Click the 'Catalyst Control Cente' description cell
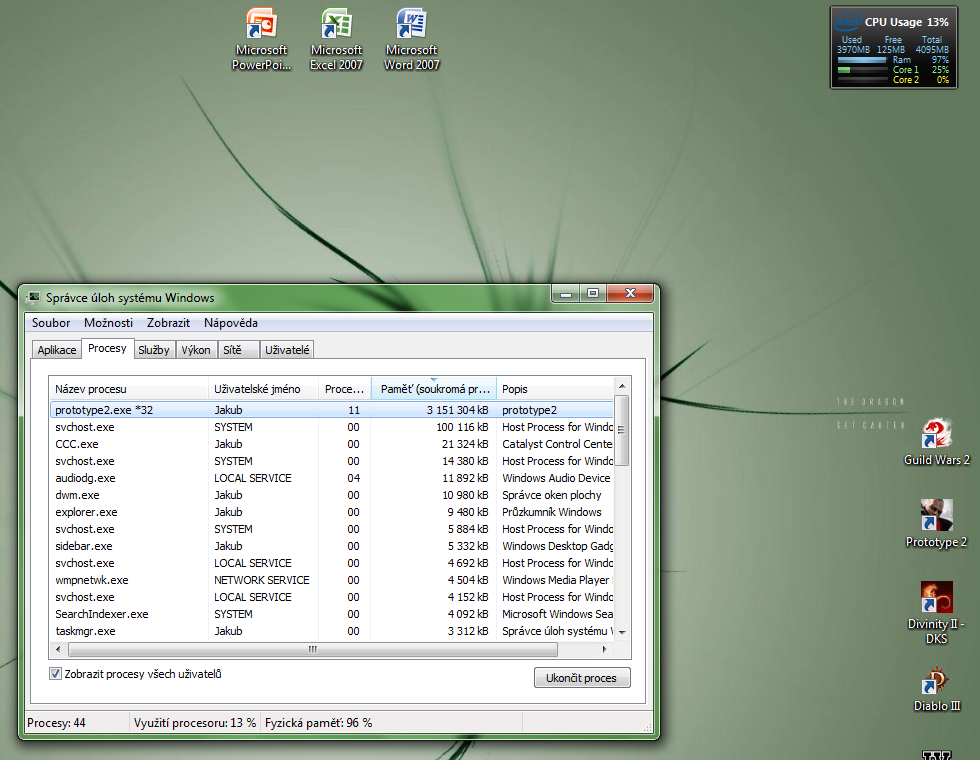The width and height of the screenshot is (980, 760). (x=557, y=444)
